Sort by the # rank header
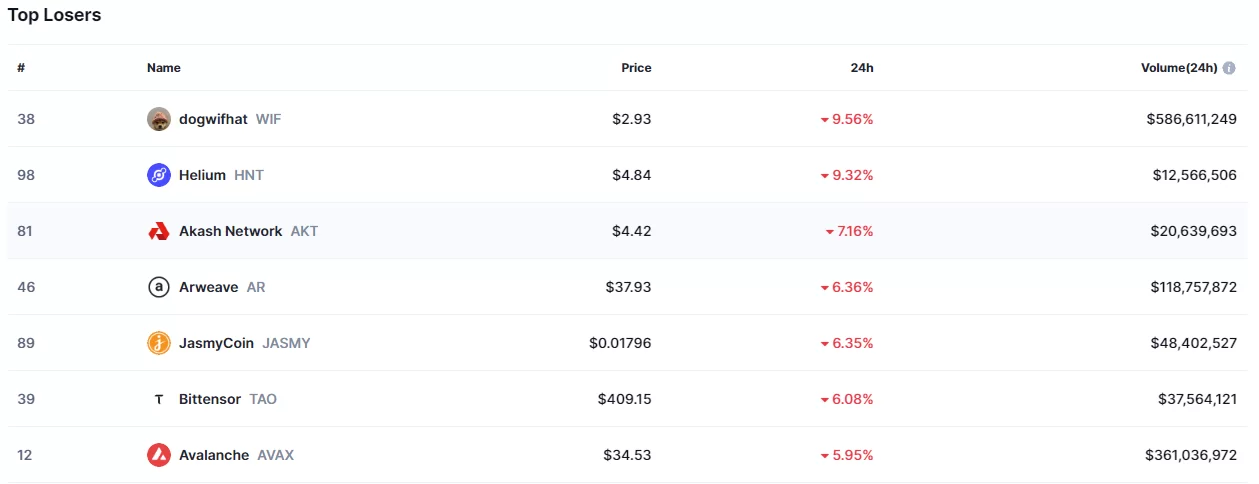The image size is (1259, 484). (x=21, y=68)
